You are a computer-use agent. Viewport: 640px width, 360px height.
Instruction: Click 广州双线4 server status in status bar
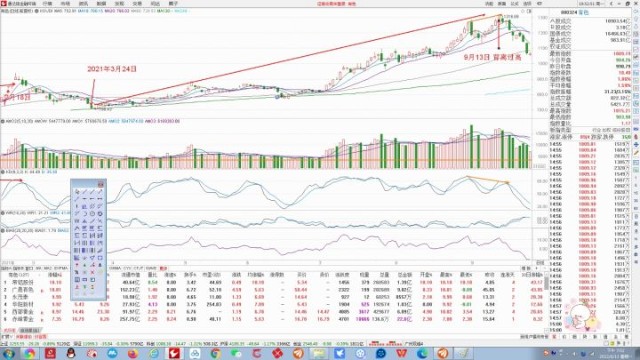413,344
